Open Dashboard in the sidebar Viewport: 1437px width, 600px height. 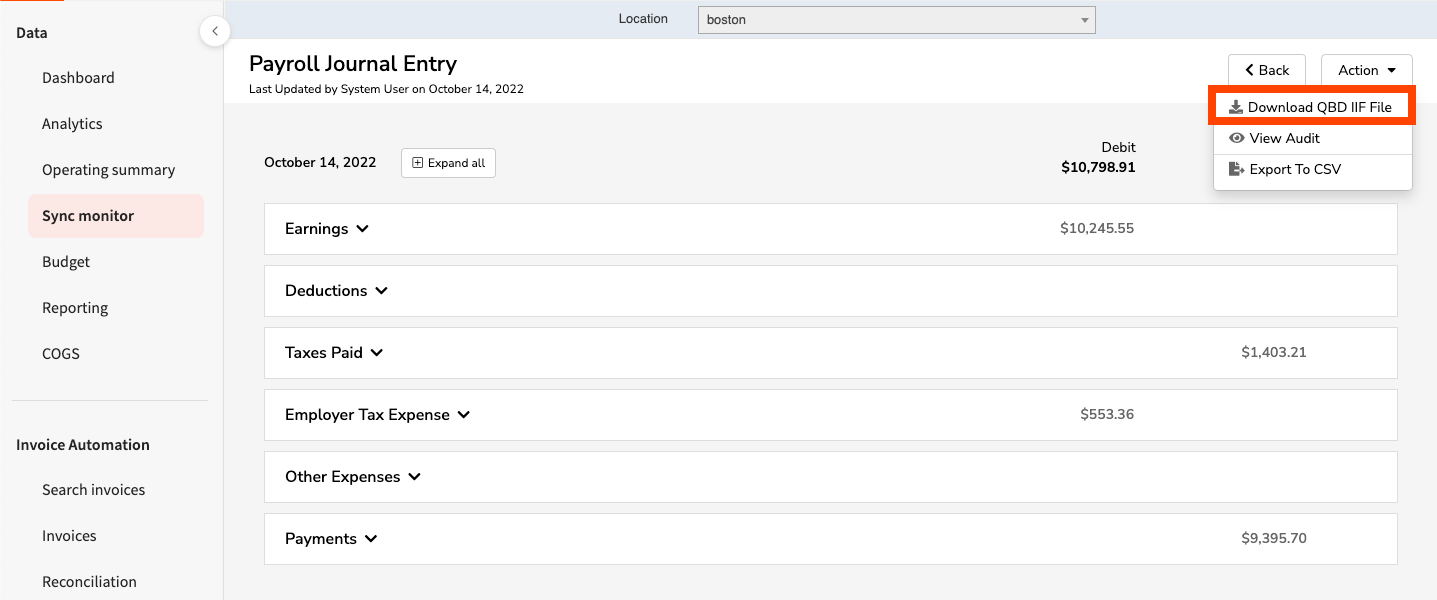78,78
